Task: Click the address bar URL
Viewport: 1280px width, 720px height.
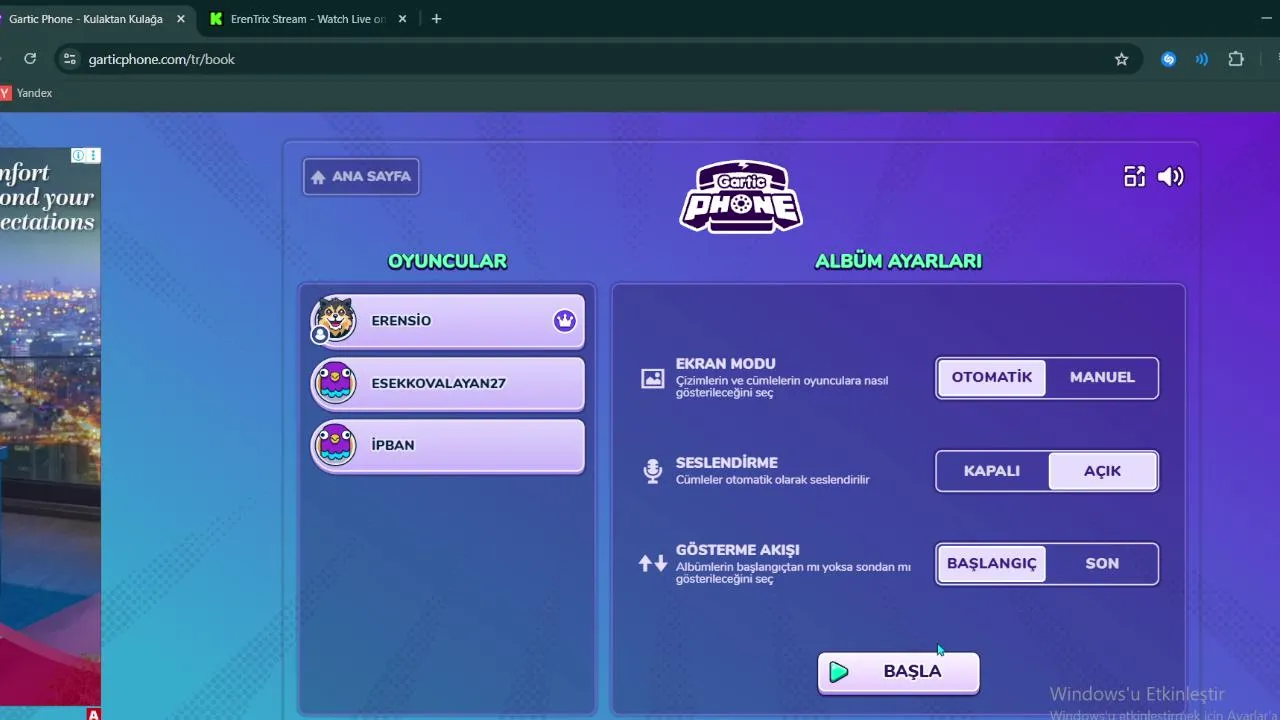Action: click(x=162, y=59)
